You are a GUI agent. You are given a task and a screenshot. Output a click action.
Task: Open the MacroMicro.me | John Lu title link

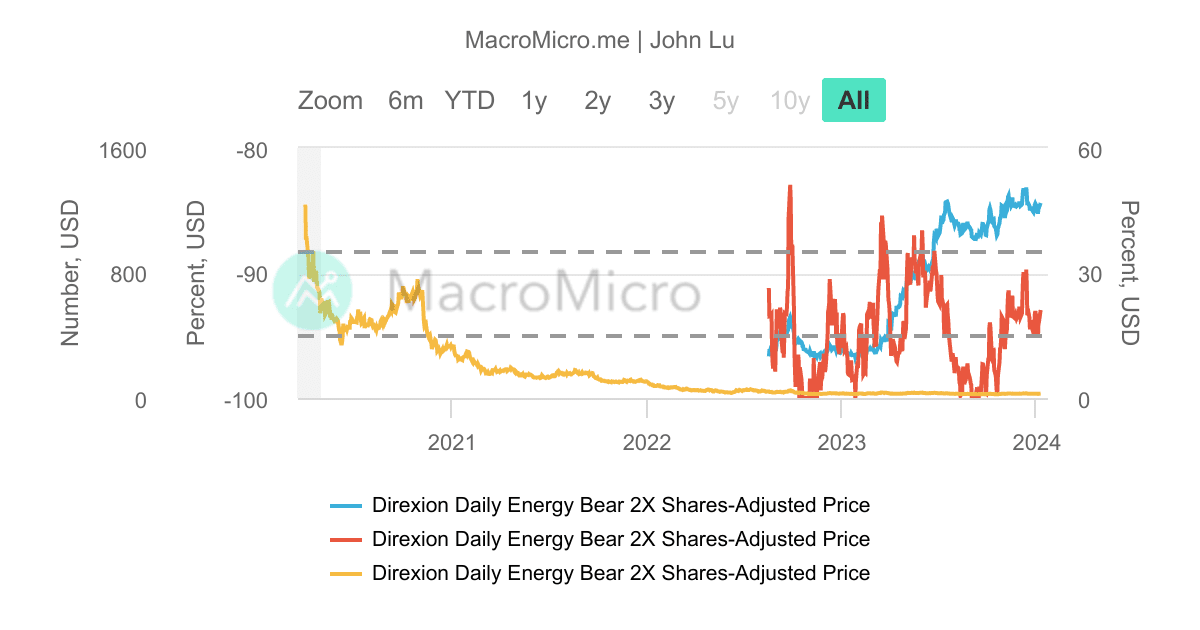[599, 40]
